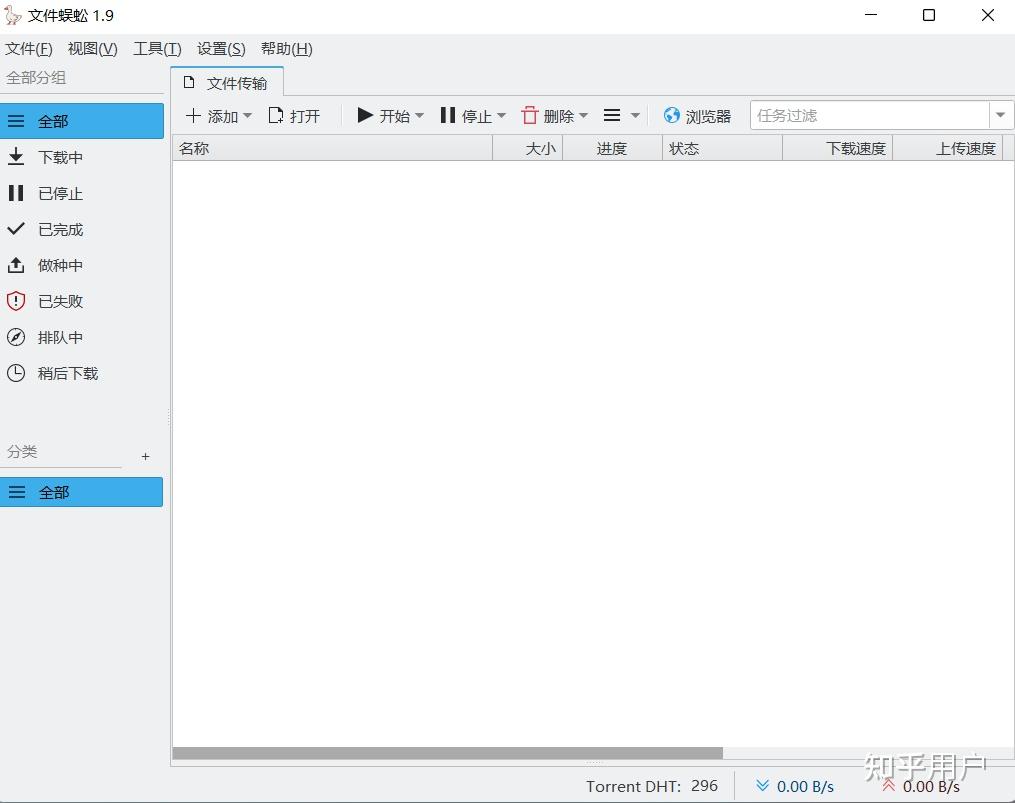Open the 已完成 (completed) task list

(60, 229)
